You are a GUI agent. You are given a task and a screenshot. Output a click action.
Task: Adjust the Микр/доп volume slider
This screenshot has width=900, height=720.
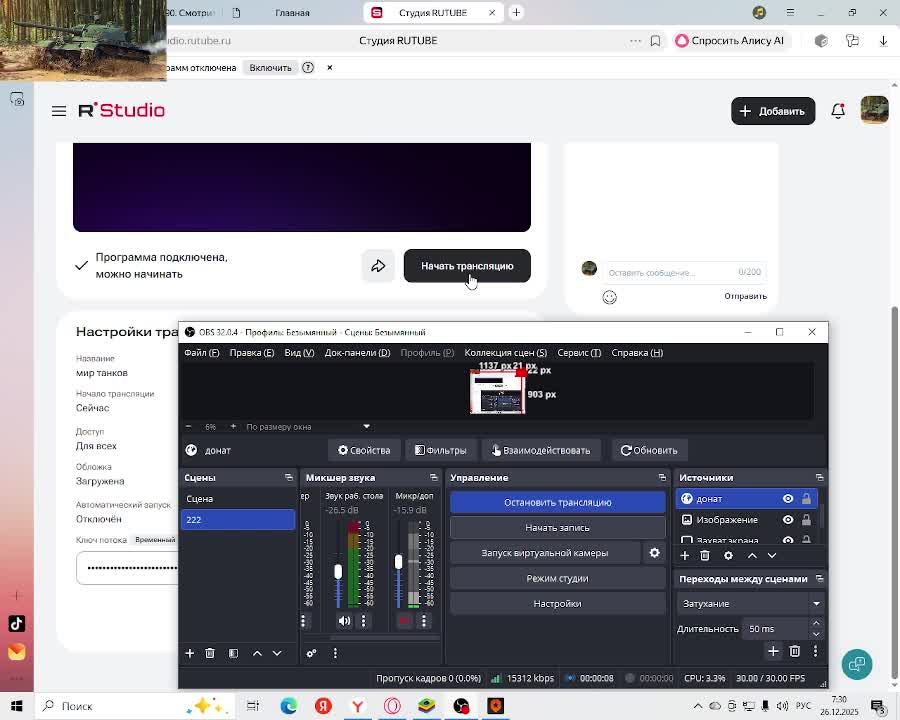pyautogui.click(x=398, y=562)
